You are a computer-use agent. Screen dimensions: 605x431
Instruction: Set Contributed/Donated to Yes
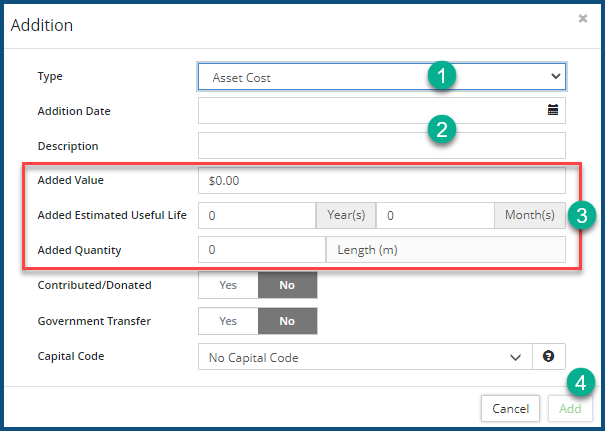tap(228, 285)
